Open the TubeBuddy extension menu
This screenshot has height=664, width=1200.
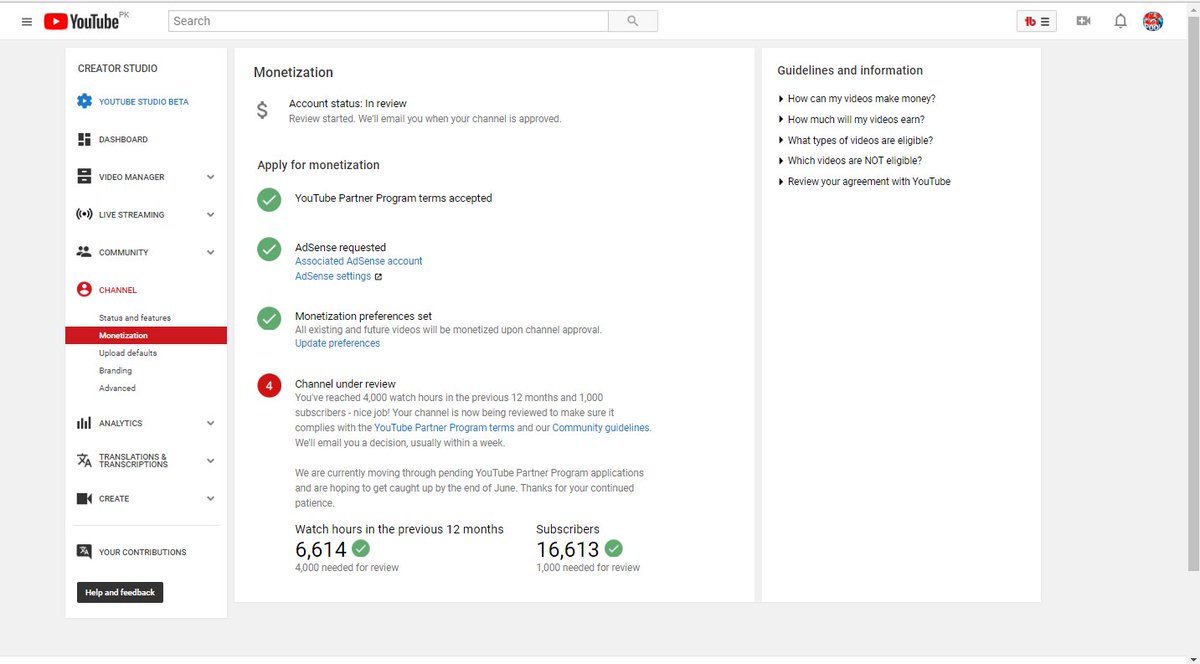click(x=1037, y=21)
